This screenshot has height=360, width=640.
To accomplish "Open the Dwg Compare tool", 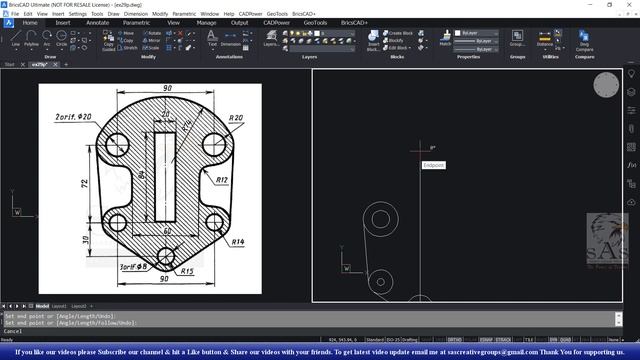I will 584,40.
